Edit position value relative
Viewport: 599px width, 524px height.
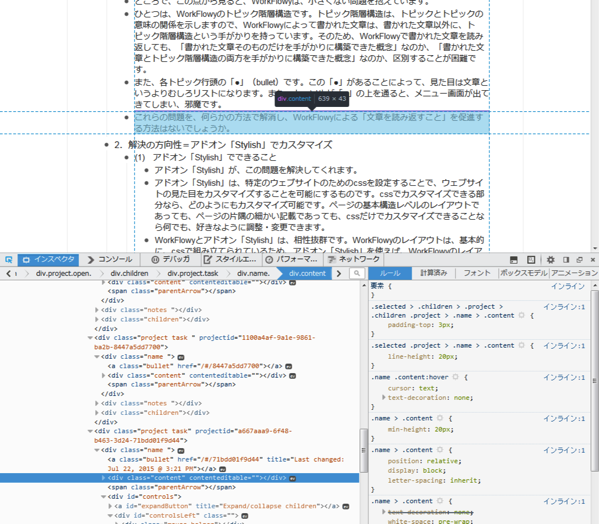click(443, 461)
